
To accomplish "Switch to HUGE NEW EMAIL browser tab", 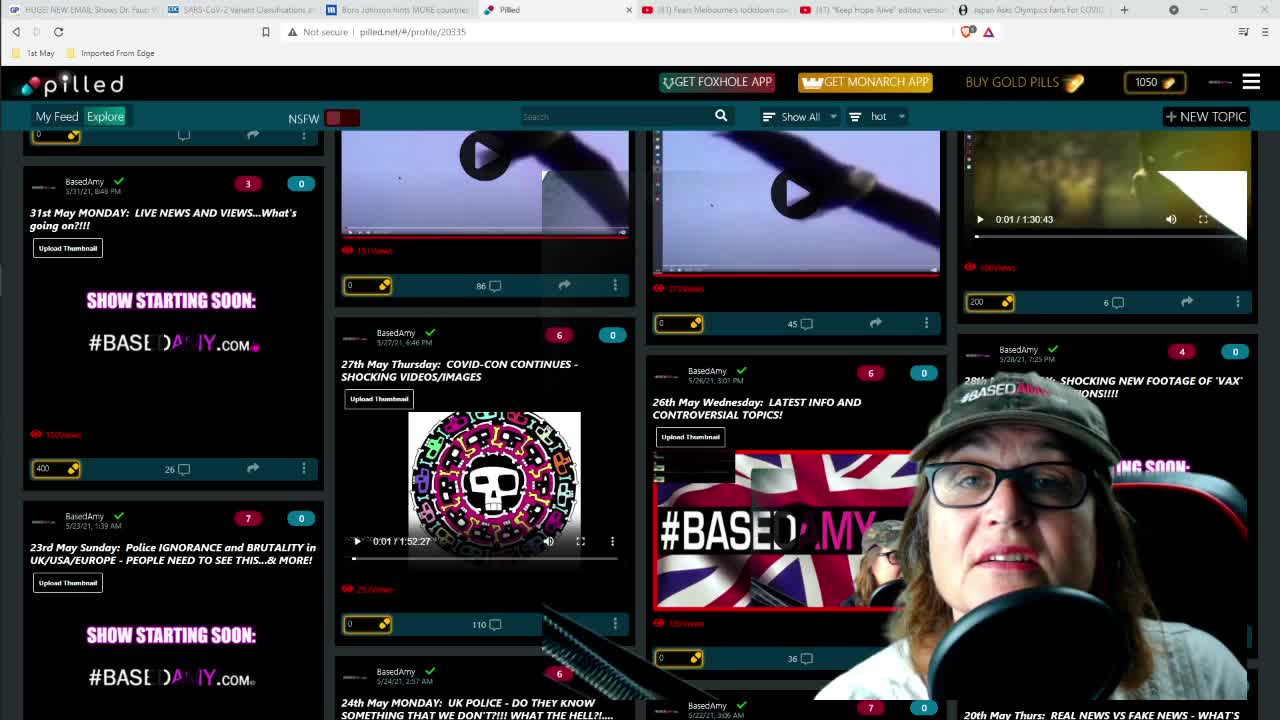I will (82, 10).
